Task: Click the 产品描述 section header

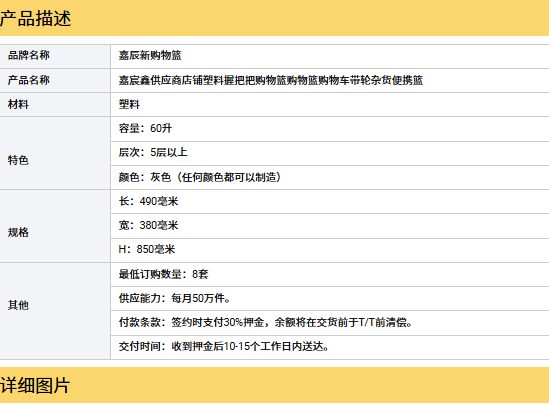Action: click(x=274, y=18)
